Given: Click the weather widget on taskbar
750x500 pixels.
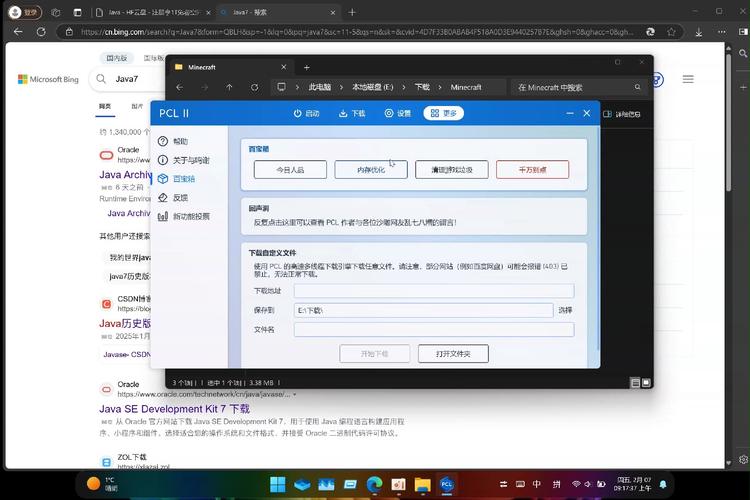Looking at the screenshot, I should (x=102, y=484).
